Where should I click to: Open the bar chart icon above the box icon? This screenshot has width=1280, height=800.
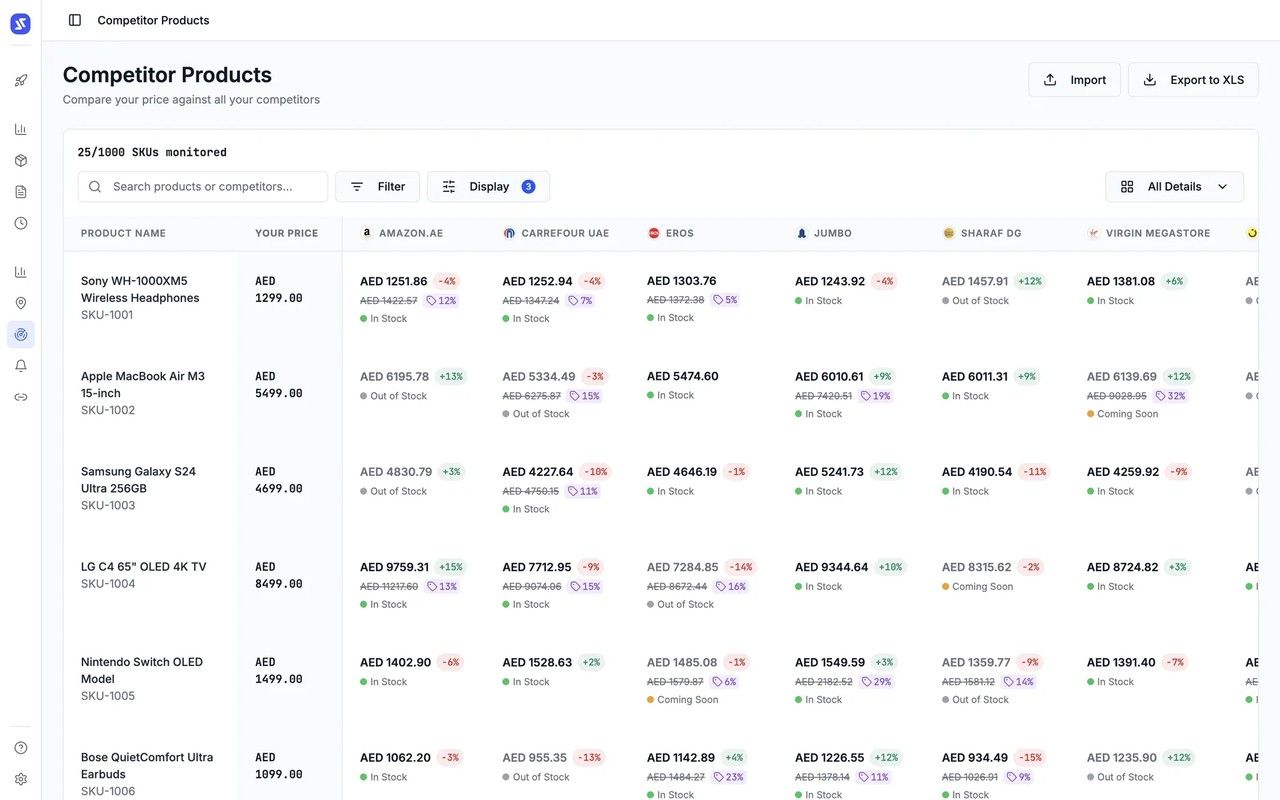point(21,129)
